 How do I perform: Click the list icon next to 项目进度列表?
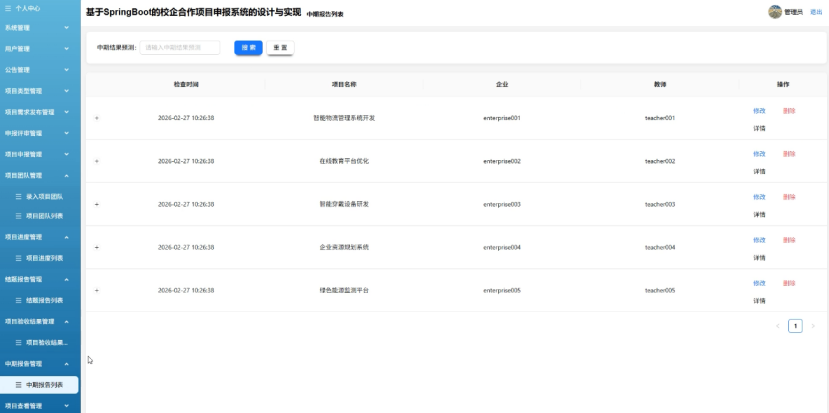click(x=19, y=258)
